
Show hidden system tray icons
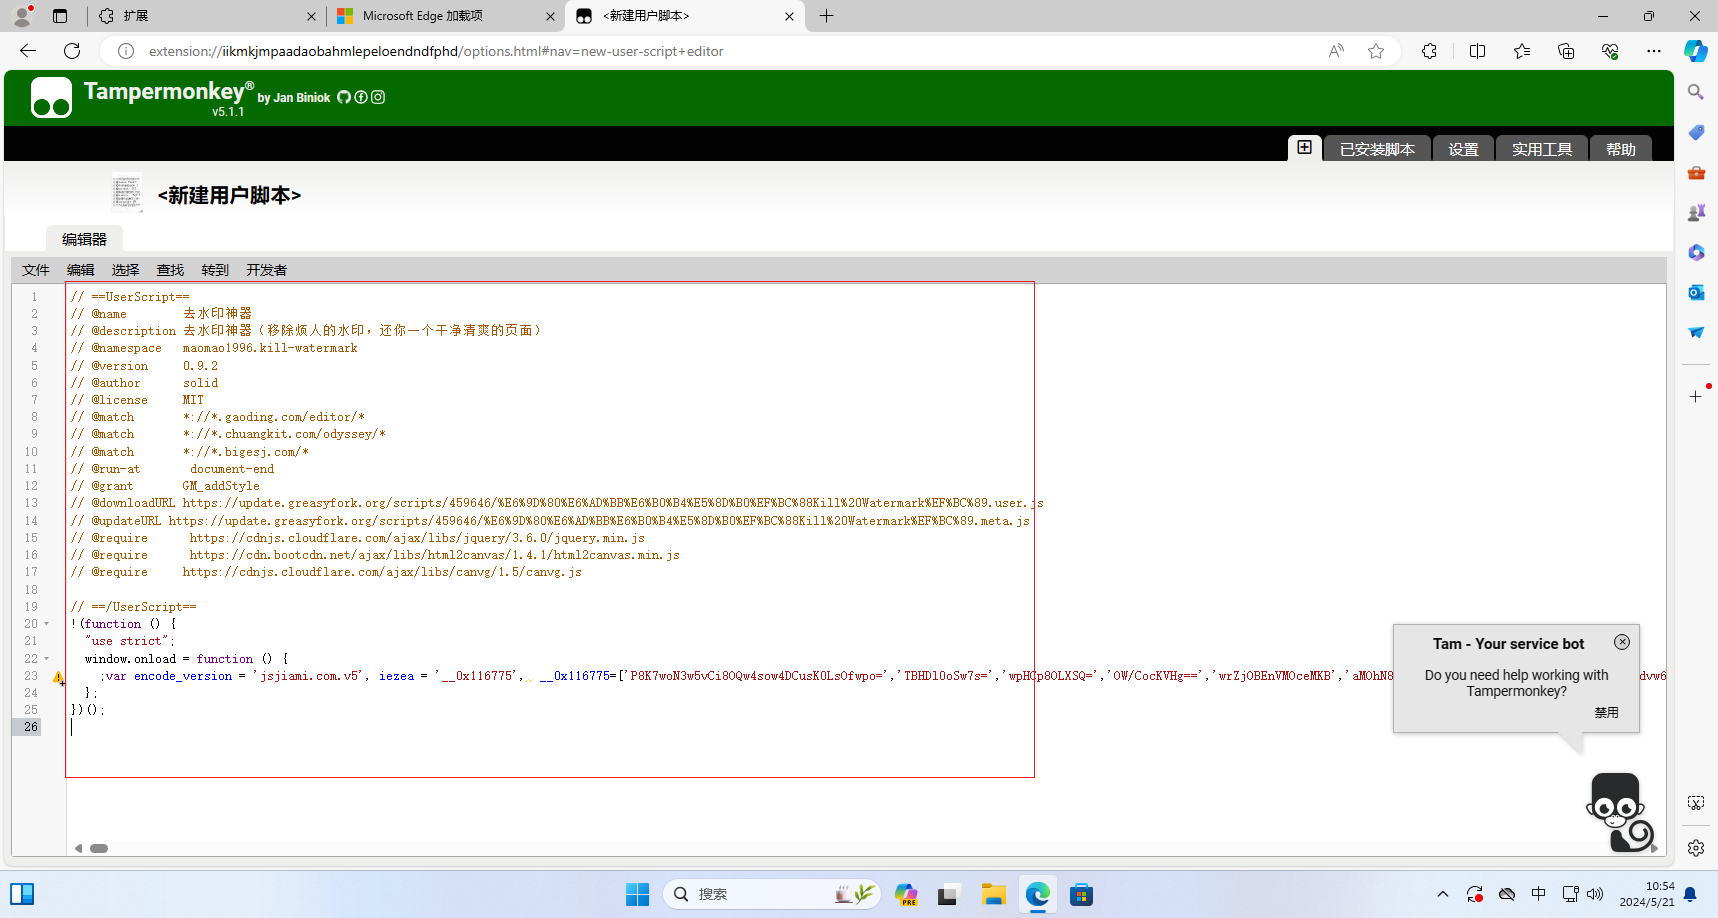click(1442, 894)
